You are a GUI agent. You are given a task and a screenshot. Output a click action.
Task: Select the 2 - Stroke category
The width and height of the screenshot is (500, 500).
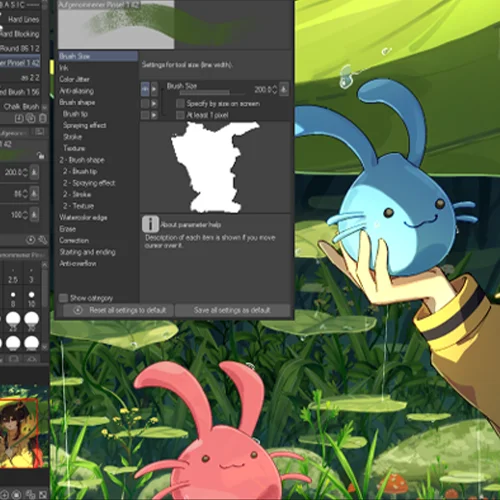pos(98,194)
